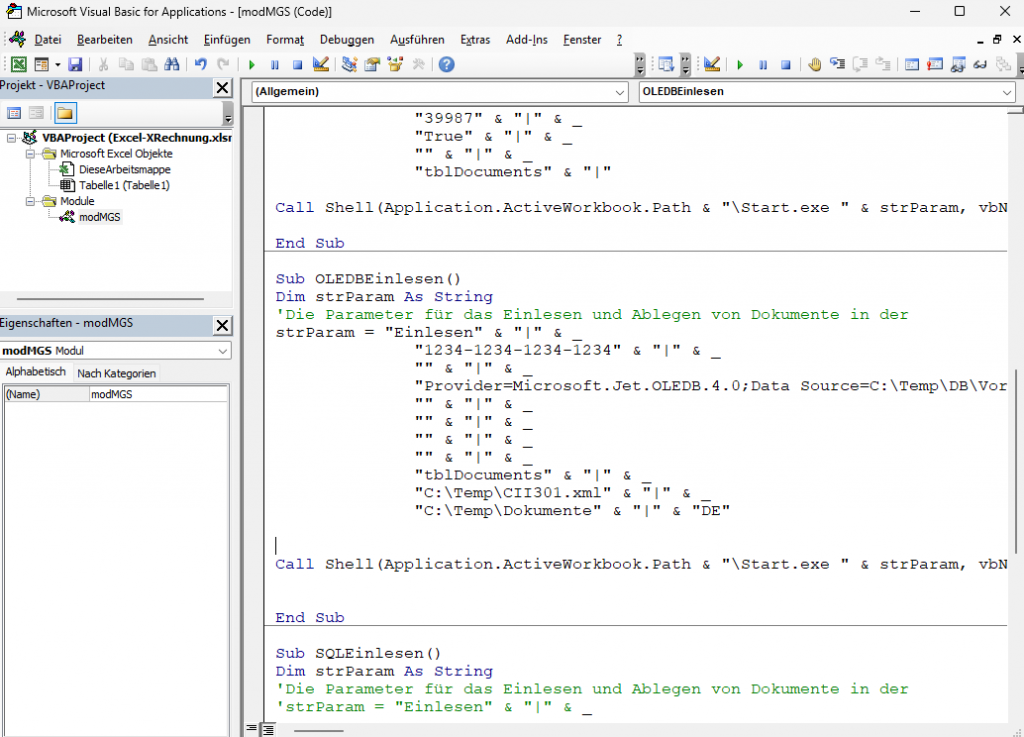The height and width of the screenshot is (737, 1024).
Task: Select DieseArbeitsmappe in the project tree
Action: point(125,170)
